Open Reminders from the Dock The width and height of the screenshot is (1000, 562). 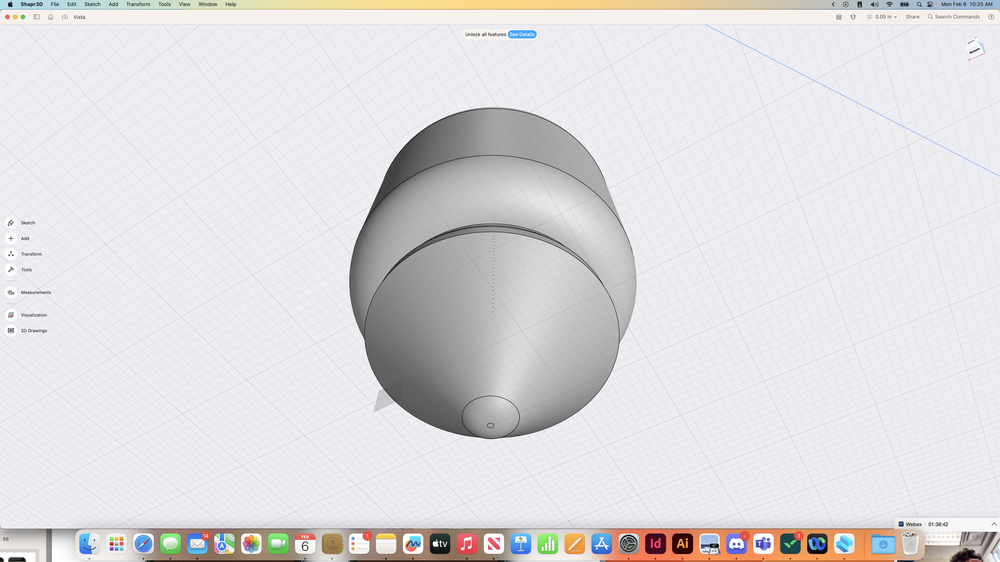[359, 544]
